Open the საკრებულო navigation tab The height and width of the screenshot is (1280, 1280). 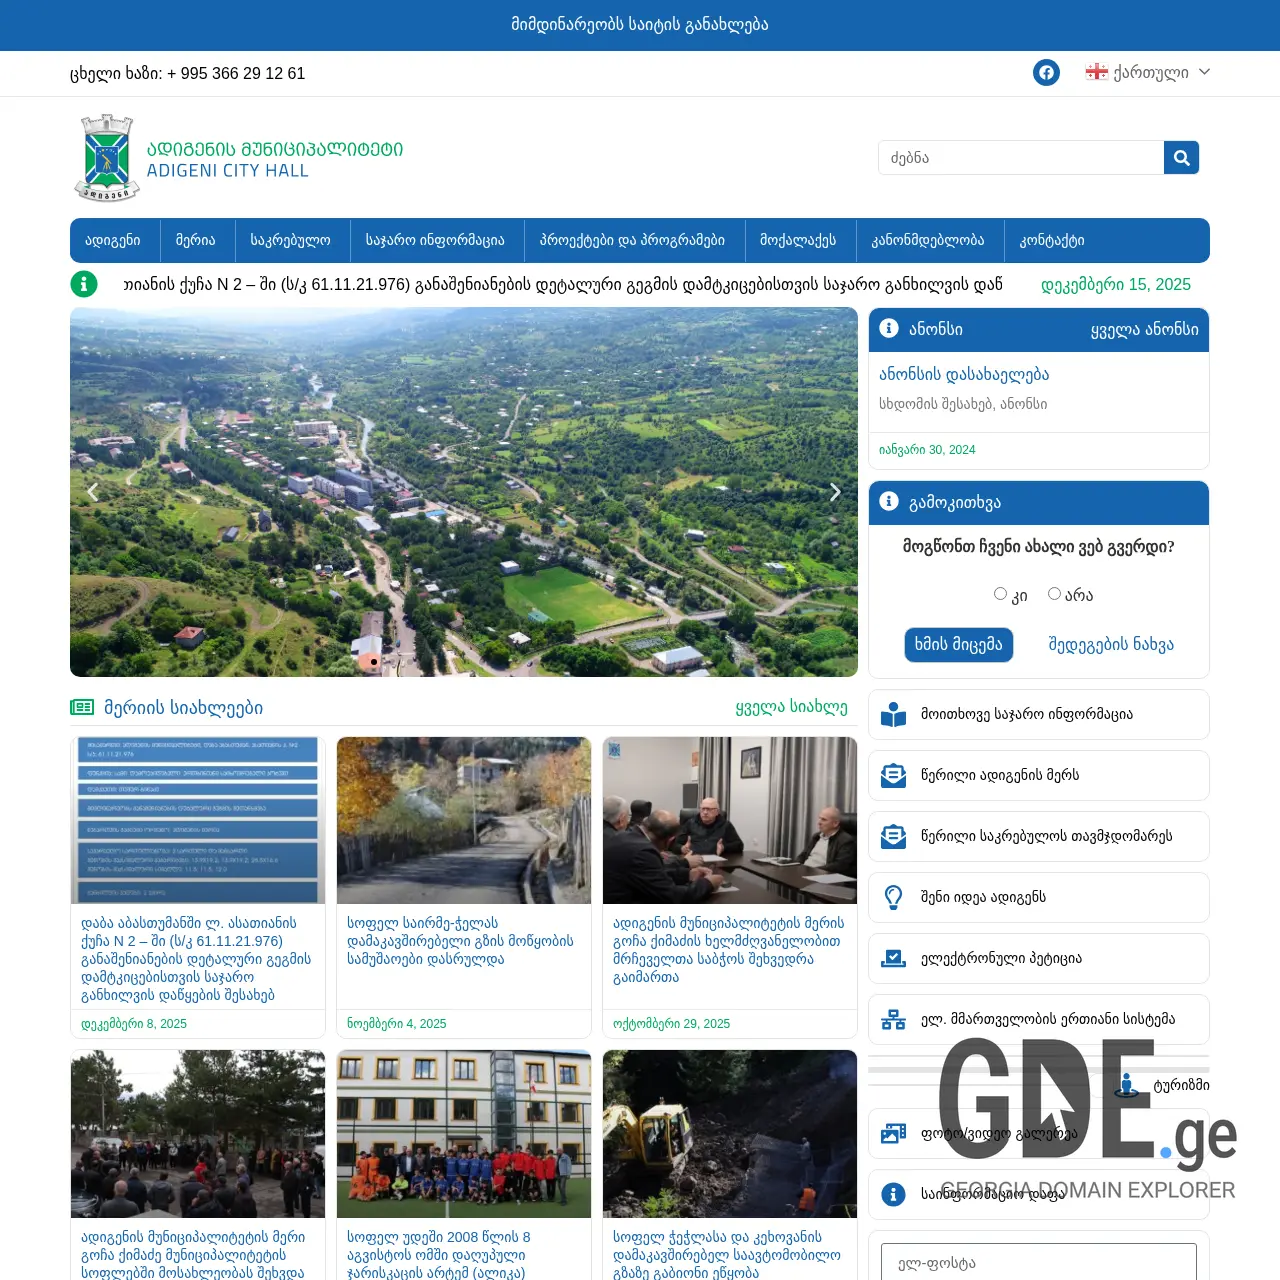coord(293,240)
